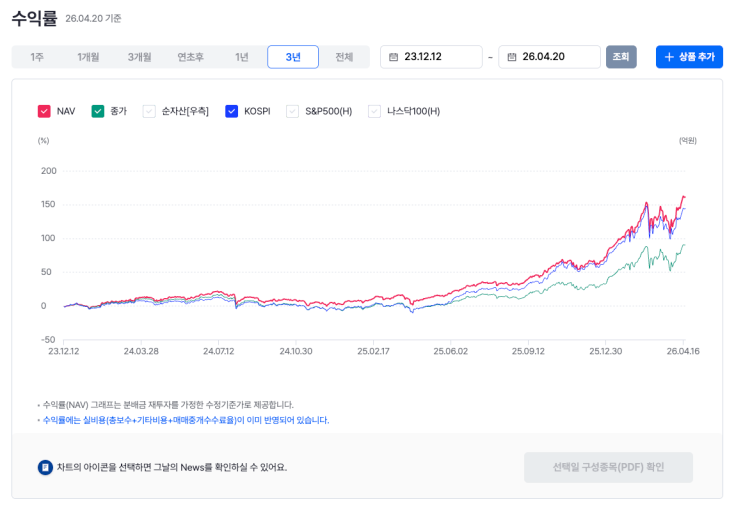Open the start date field 23.12.12
743x511 pixels.
pyautogui.click(x=431, y=57)
